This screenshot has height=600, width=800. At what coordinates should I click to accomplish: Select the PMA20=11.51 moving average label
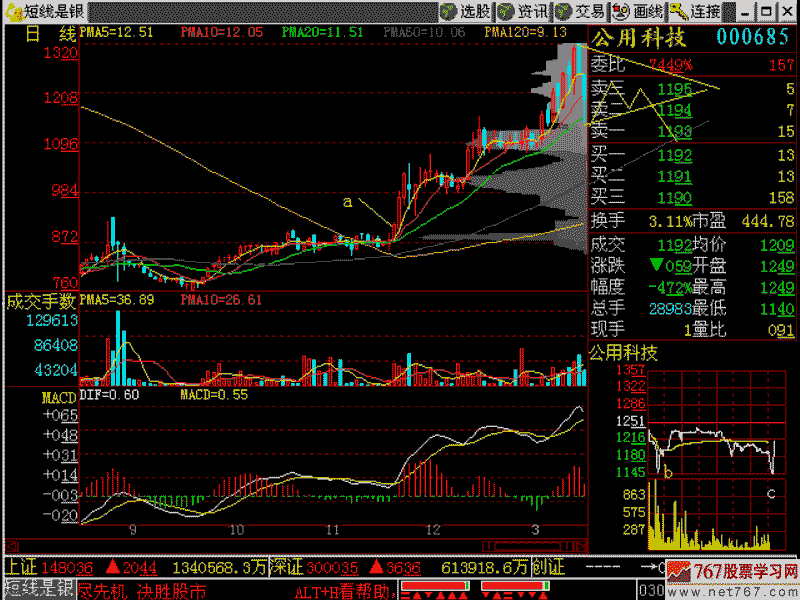point(322,32)
